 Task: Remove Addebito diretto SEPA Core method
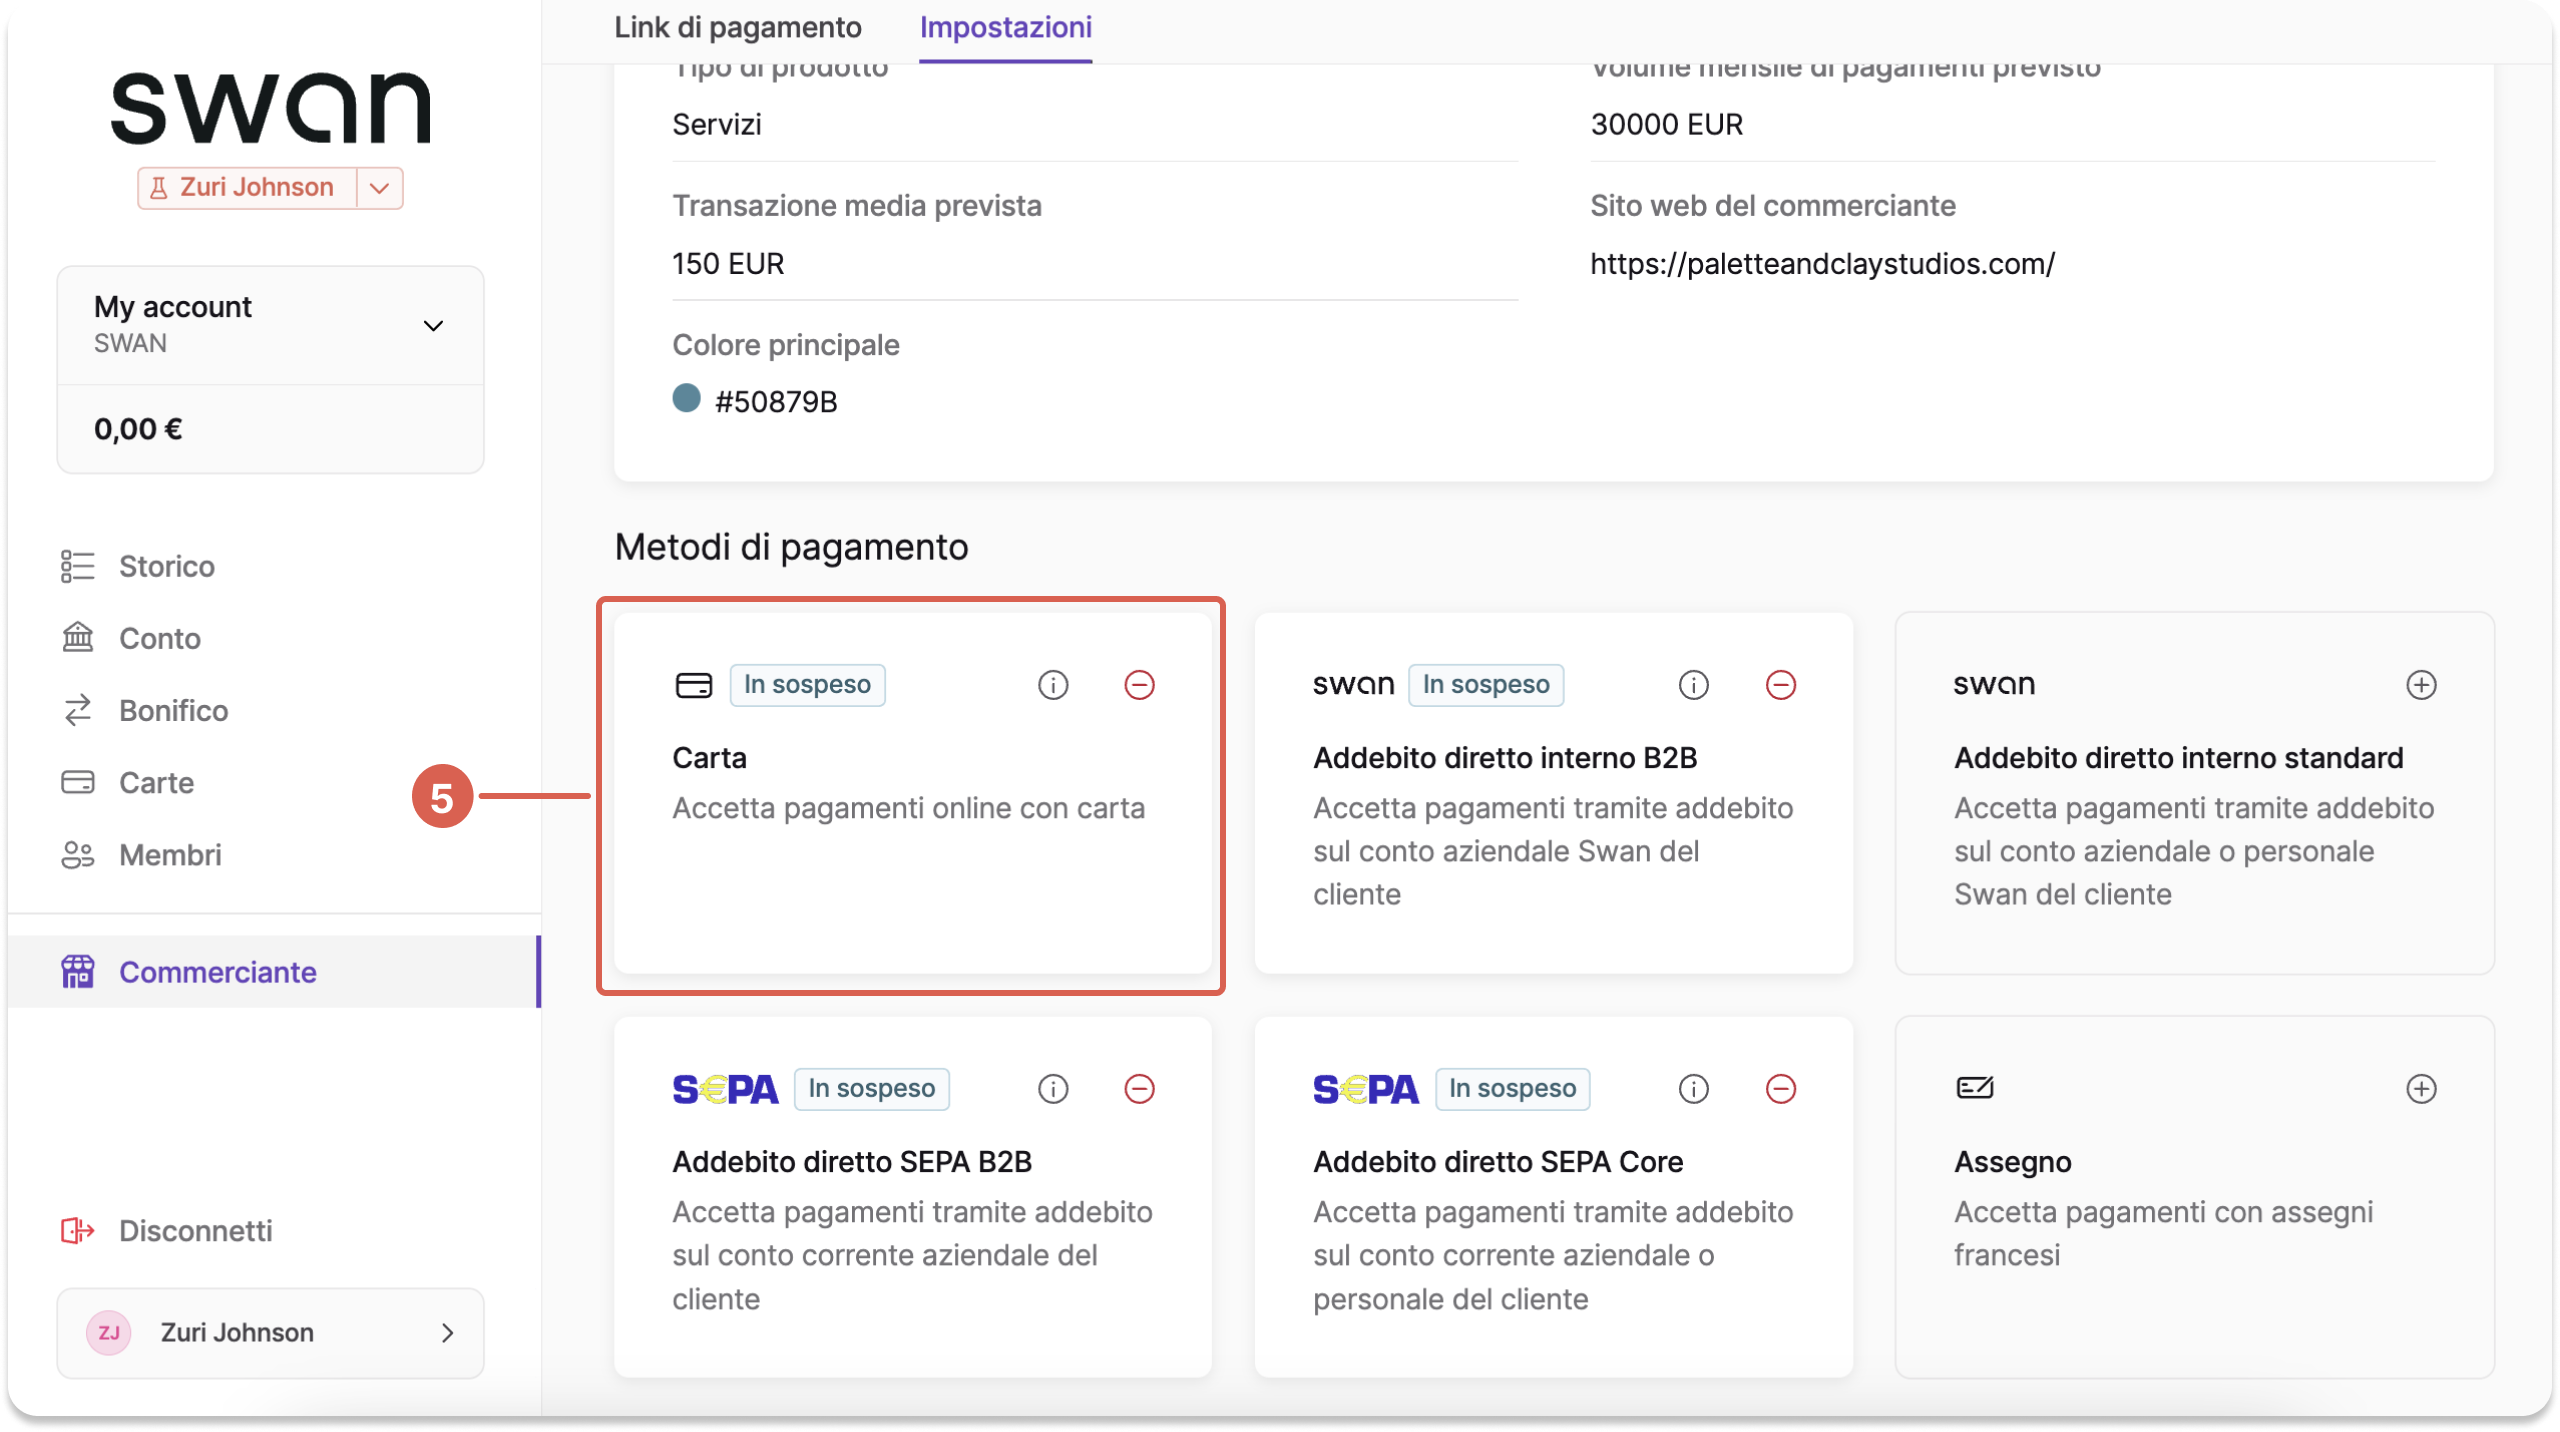coord(1780,1089)
